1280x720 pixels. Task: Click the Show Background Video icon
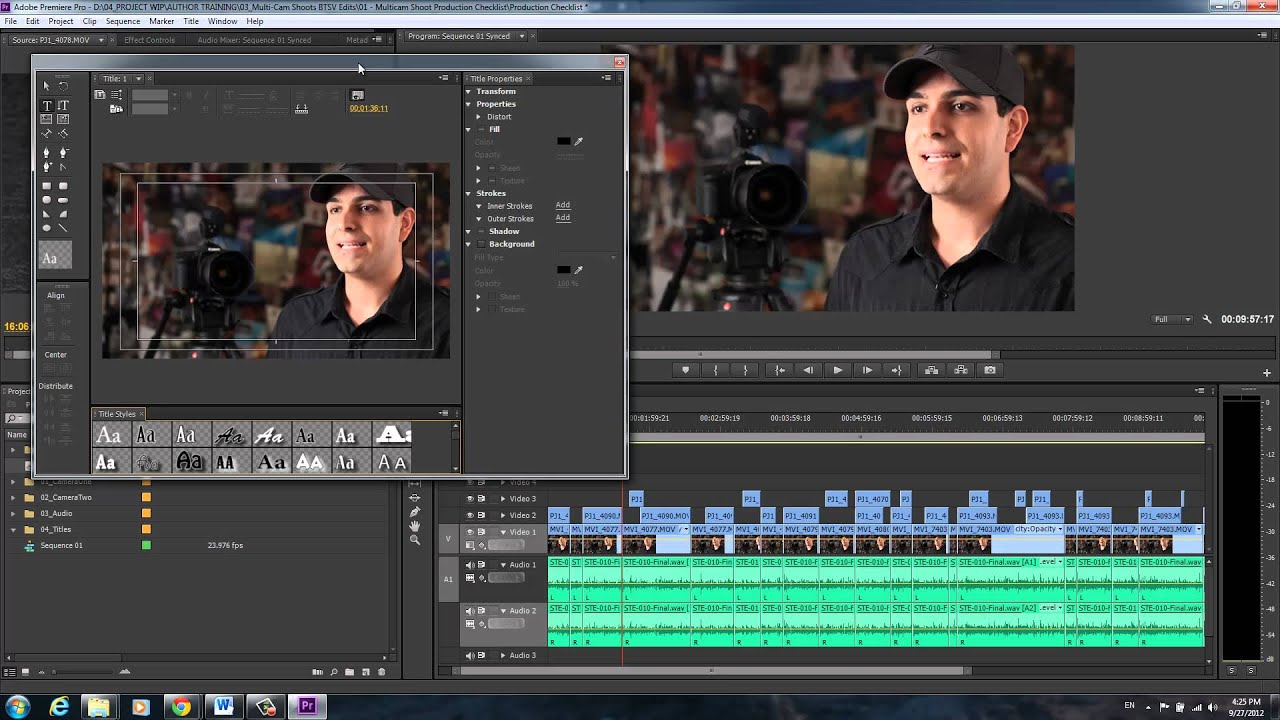click(x=357, y=95)
